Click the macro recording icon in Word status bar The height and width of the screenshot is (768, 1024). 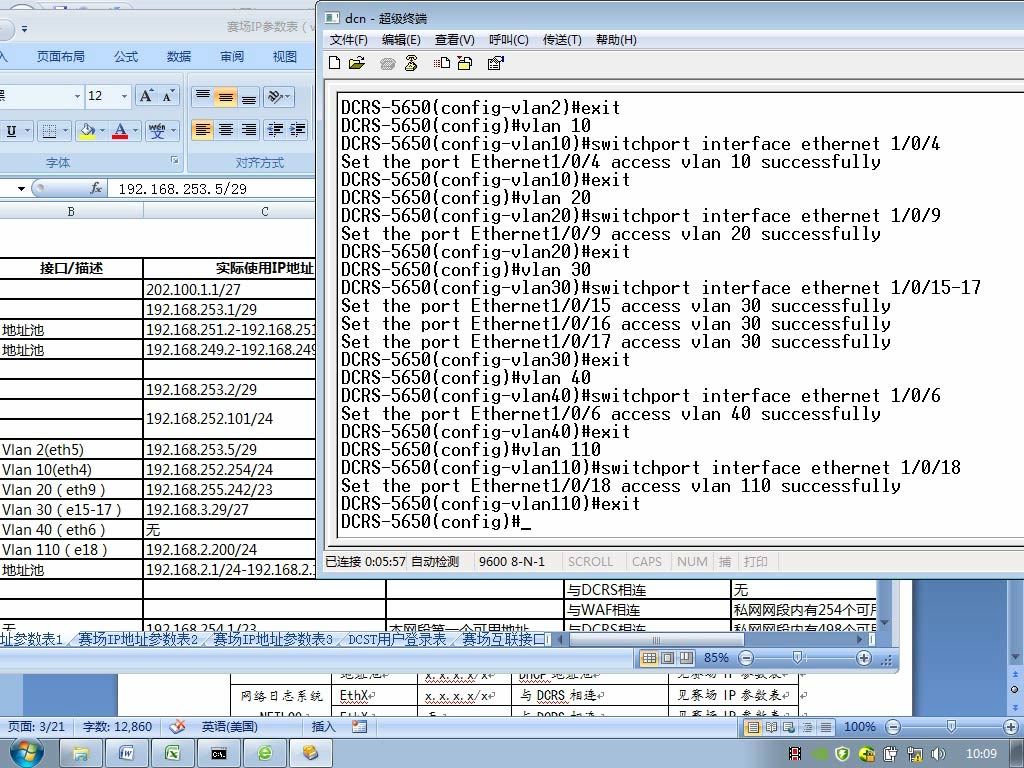(359, 726)
